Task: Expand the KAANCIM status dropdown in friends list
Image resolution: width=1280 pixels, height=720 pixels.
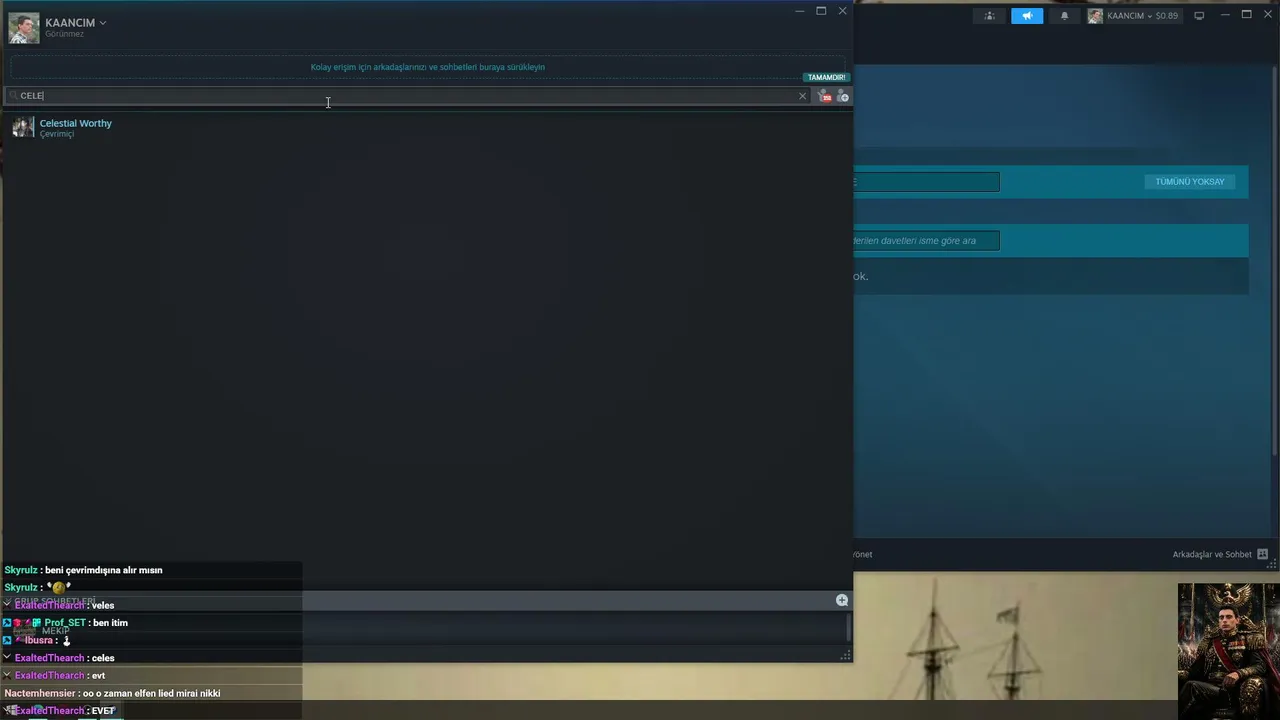Action: [x=102, y=23]
